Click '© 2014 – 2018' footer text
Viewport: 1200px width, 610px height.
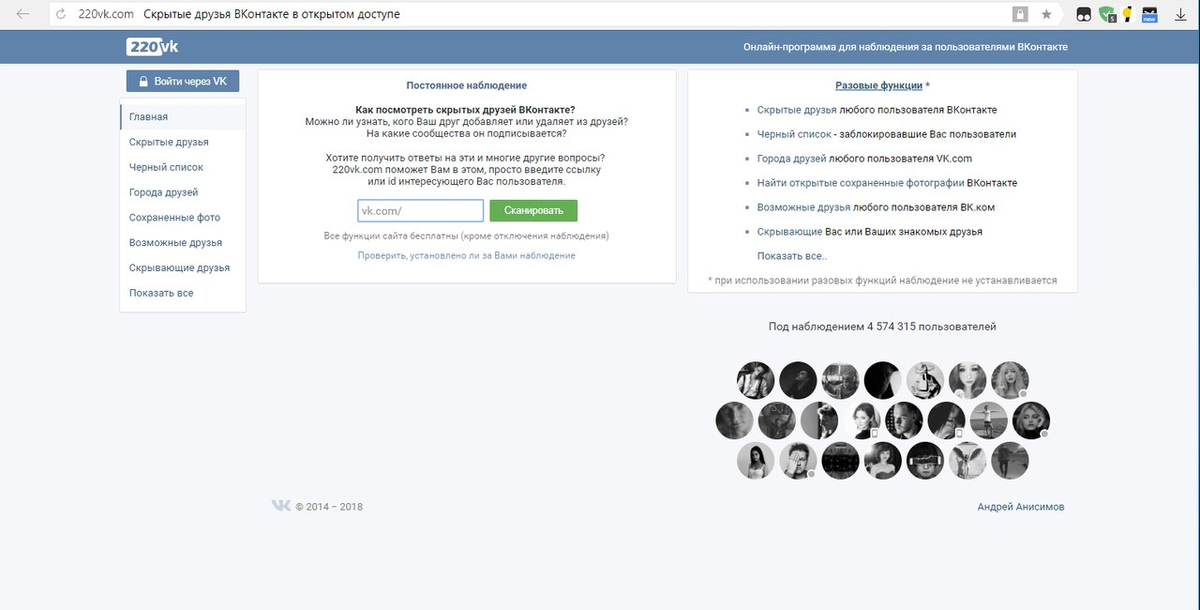click(329, 507)
